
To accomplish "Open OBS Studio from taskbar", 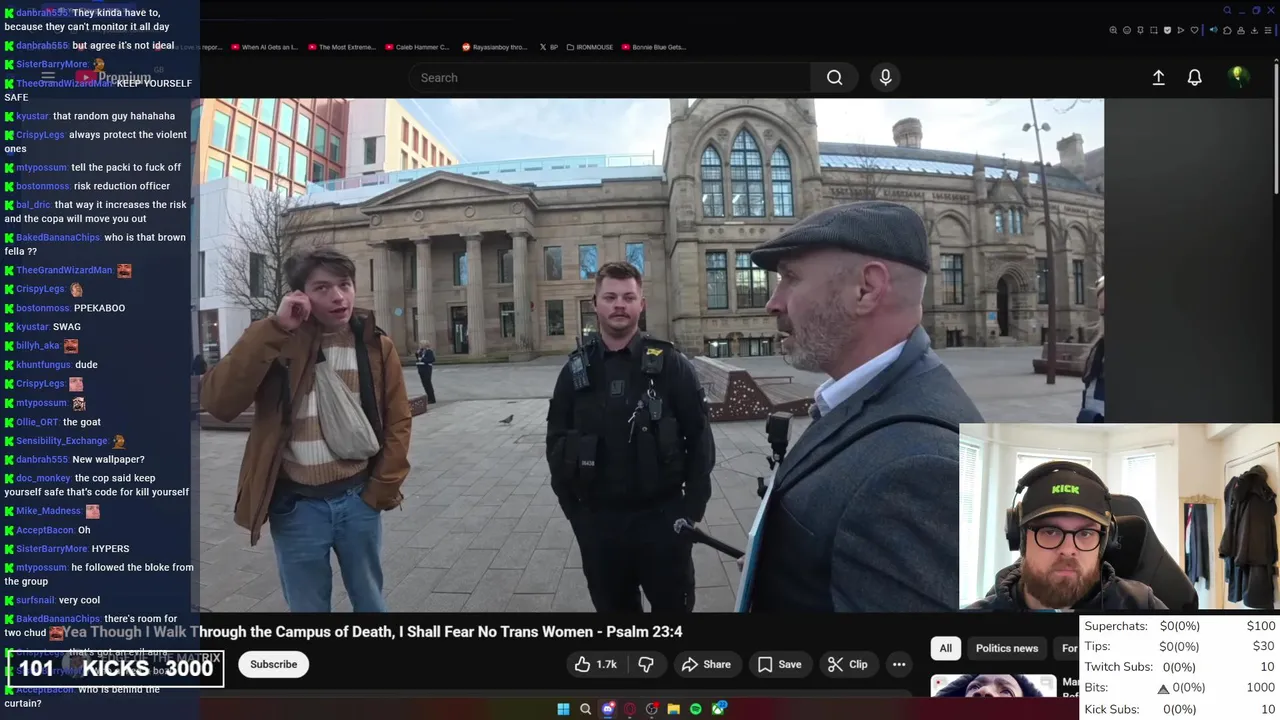I will point(652,709).
